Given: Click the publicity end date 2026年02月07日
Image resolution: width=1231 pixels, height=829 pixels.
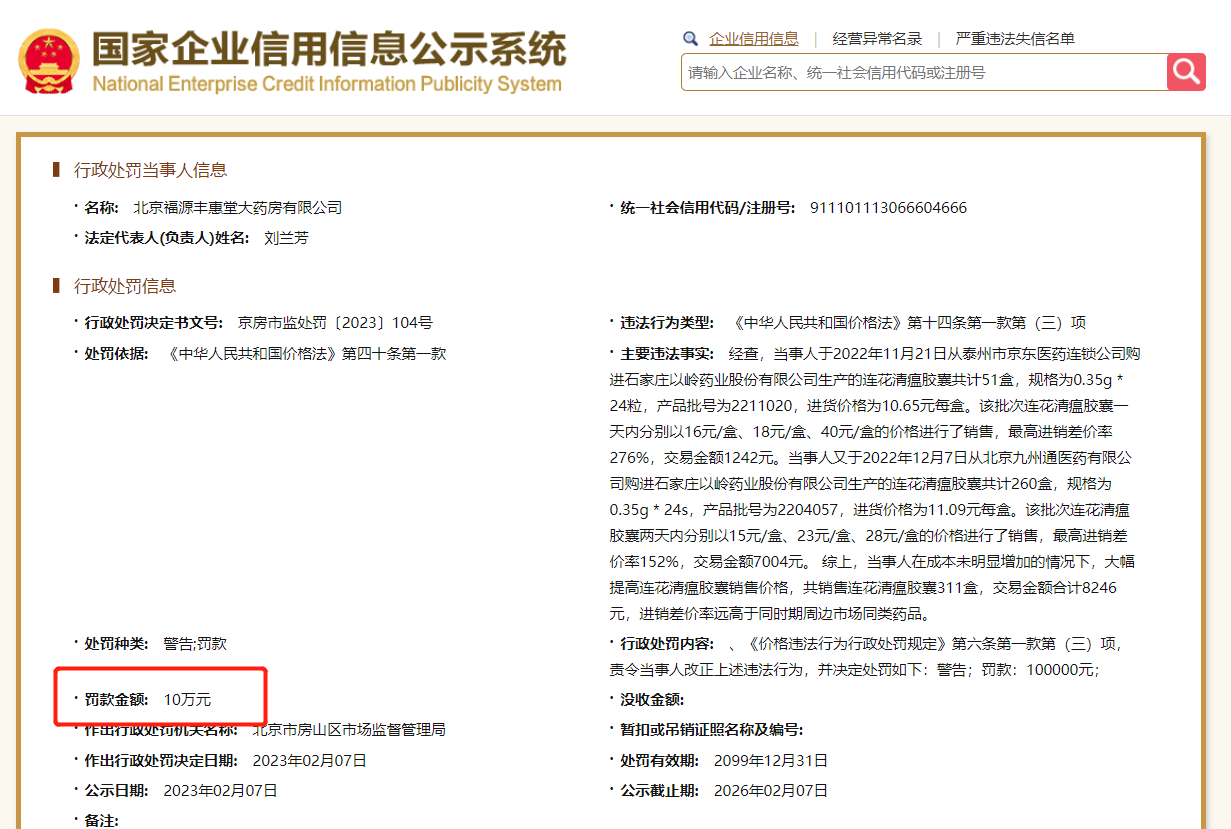Looking at the screenshot, I should click(770, 791).
